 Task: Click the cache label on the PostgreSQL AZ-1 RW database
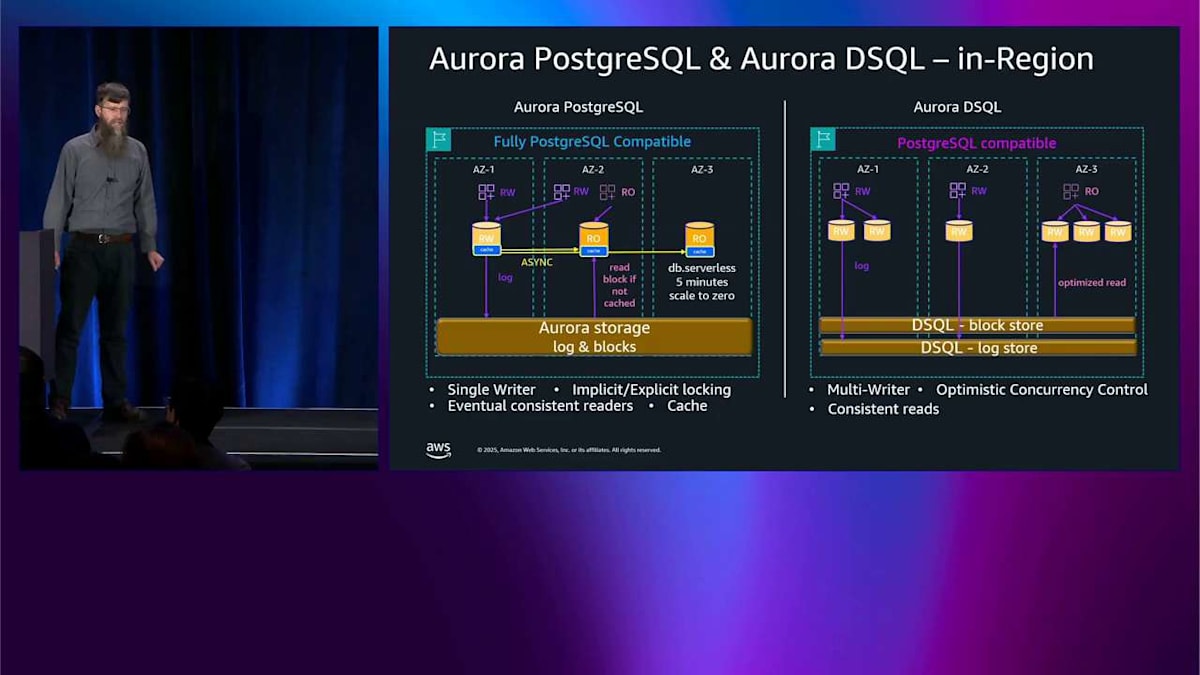pos(487,250)
